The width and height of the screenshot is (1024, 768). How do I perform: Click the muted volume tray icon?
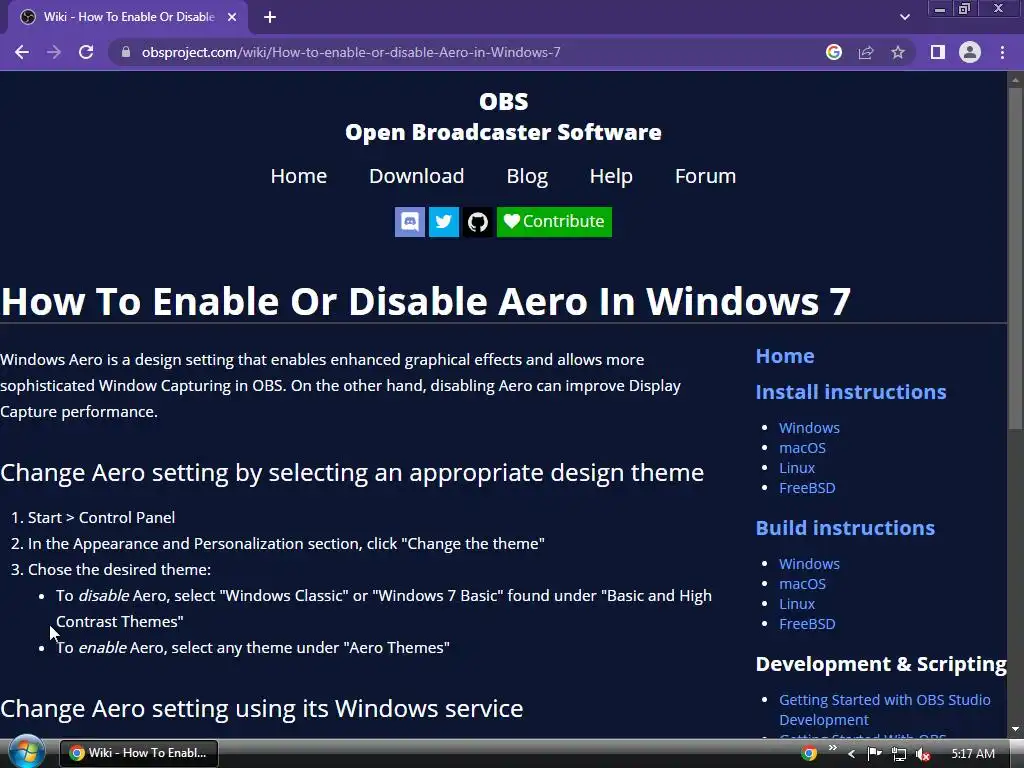pyautogui.click(x=923, y=754)
